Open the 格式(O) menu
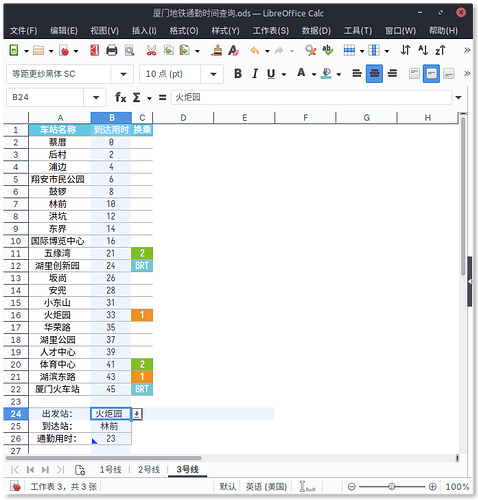This screenshot has width=478, height=500. point(184,31)
